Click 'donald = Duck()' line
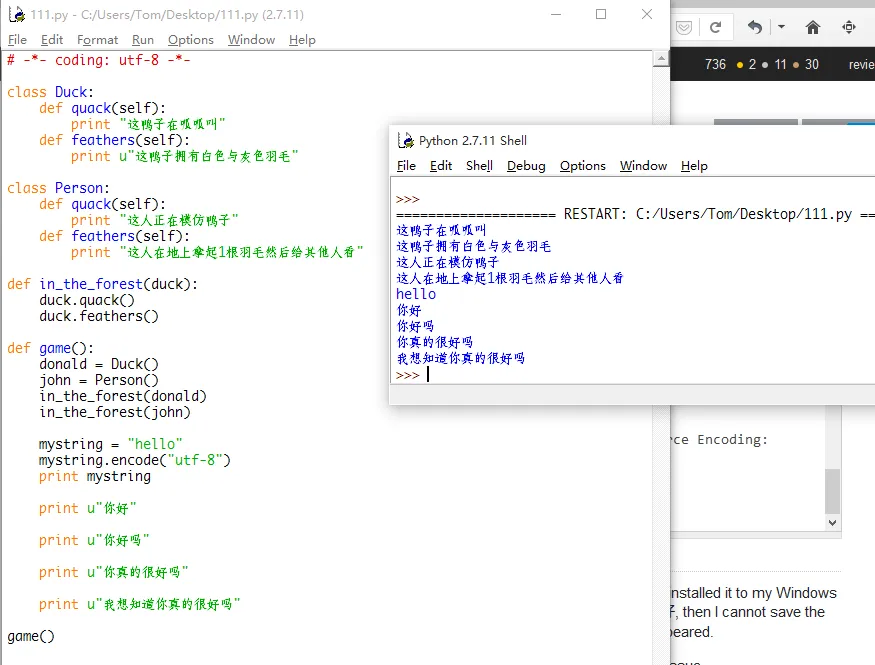Image resolution: width=875 pixels, height=665 pixels. (99, 364)
